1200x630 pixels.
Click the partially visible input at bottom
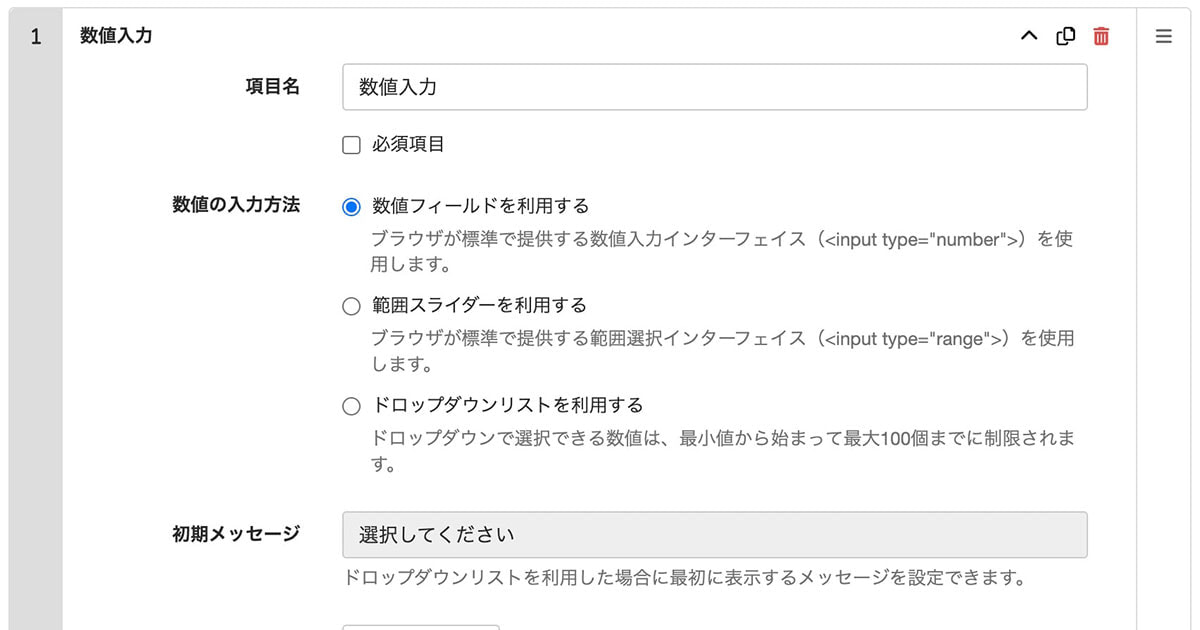tap(420, 626)
